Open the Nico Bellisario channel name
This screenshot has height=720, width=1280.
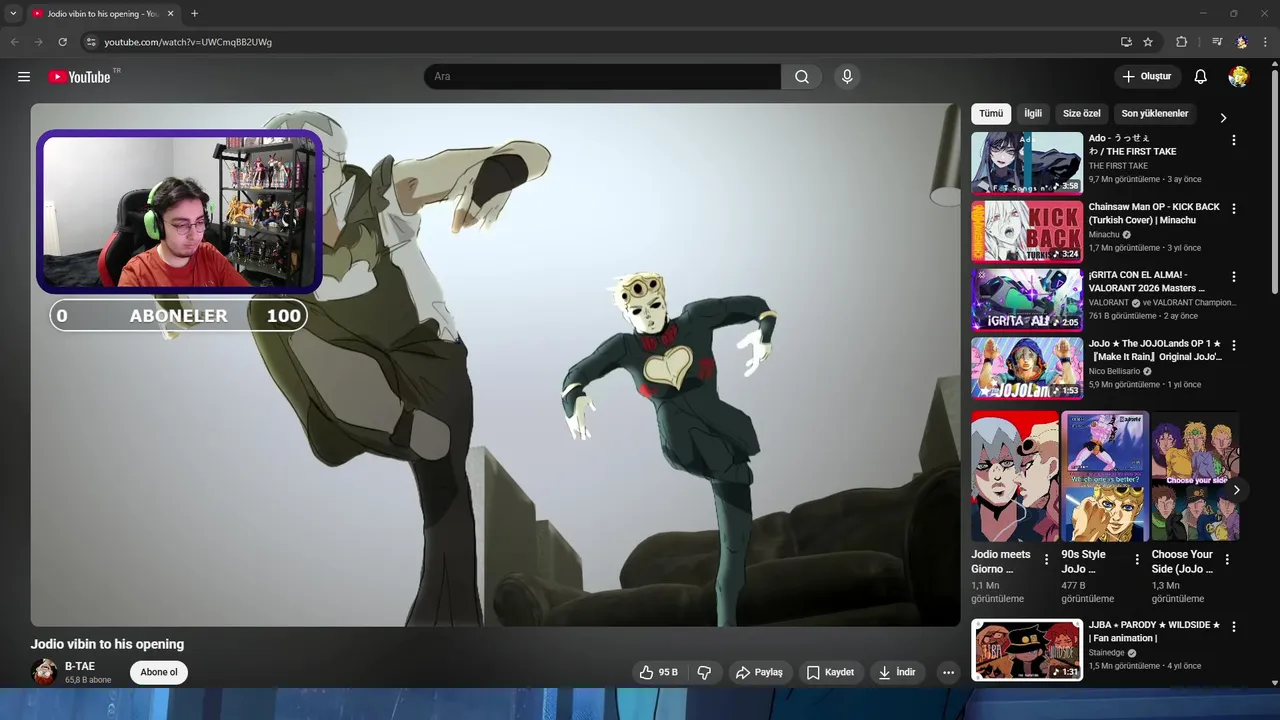click(1115, 371)
